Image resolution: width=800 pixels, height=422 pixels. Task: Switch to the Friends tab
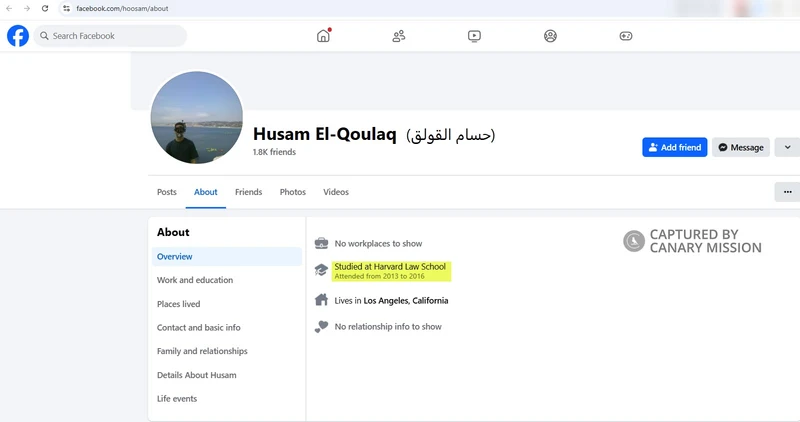pos(248,192)
